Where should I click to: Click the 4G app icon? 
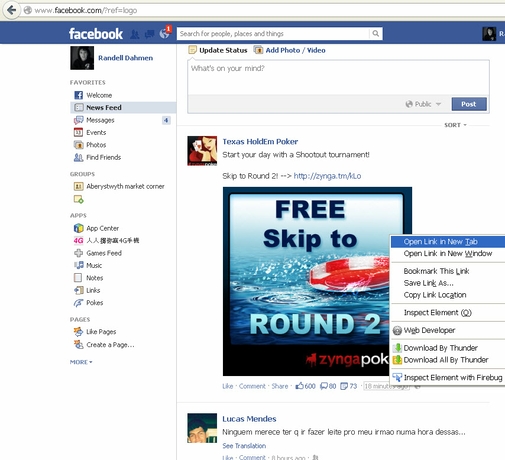78,240
